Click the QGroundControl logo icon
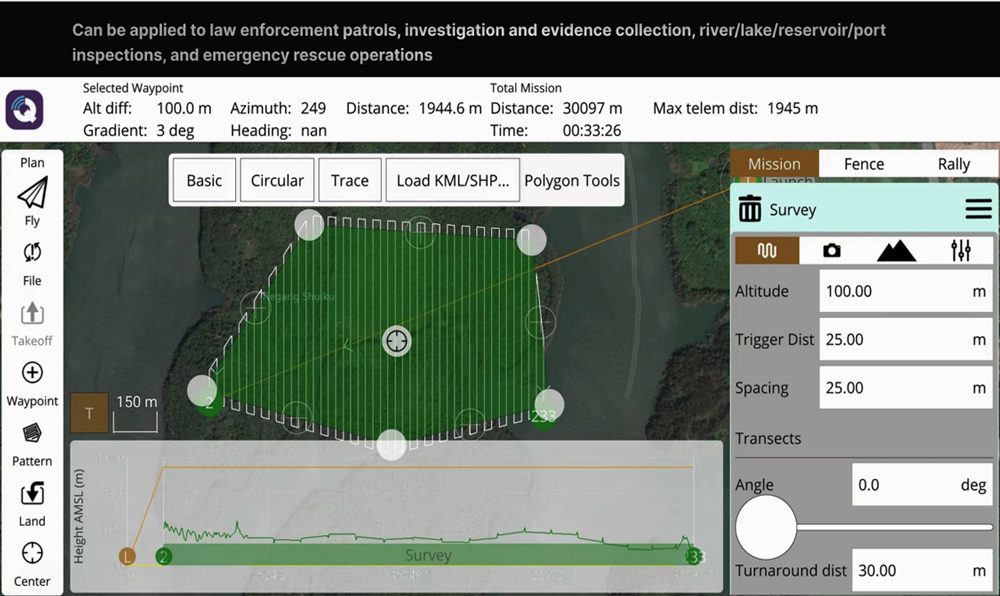This screenshot has height=596, width=1000. pos(24,110)
